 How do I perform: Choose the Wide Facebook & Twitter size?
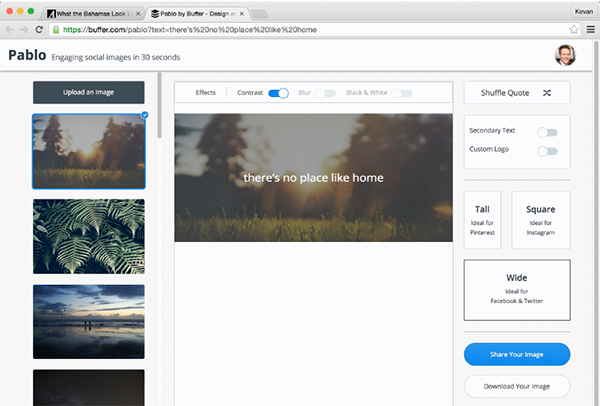coord(517,290)
